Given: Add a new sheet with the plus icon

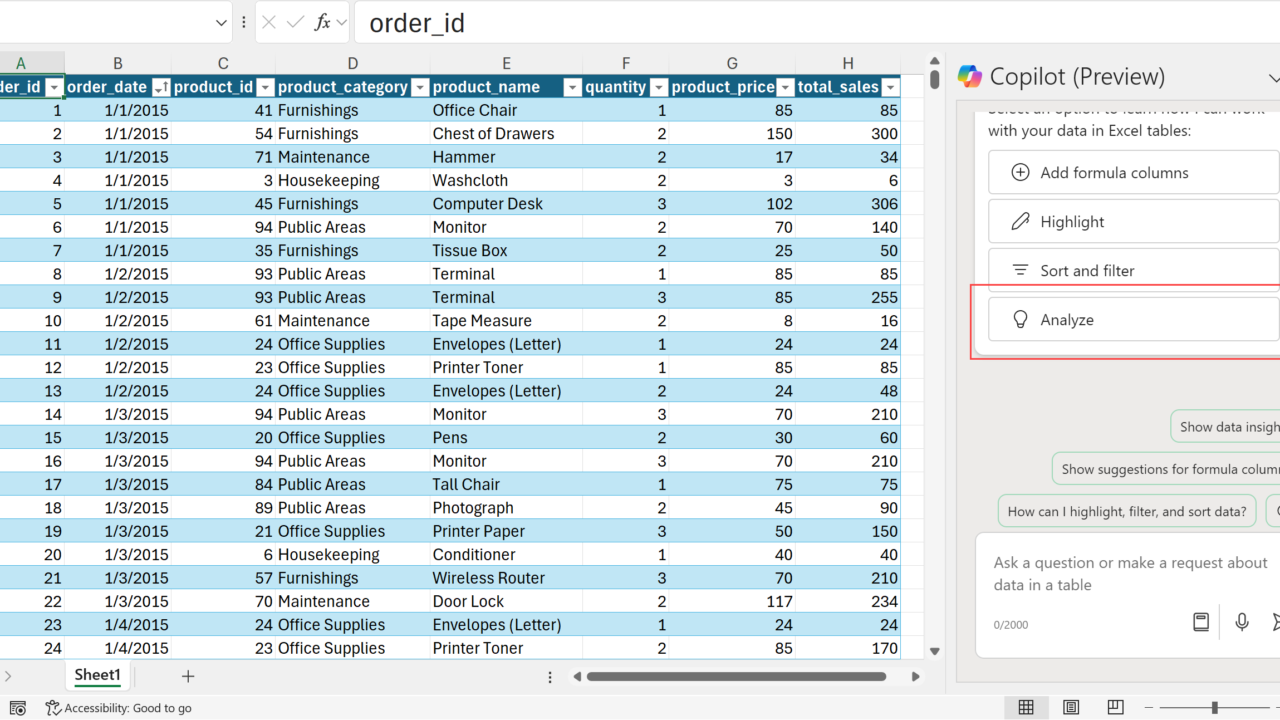Looking at the screenshot, I should point(187,676).
